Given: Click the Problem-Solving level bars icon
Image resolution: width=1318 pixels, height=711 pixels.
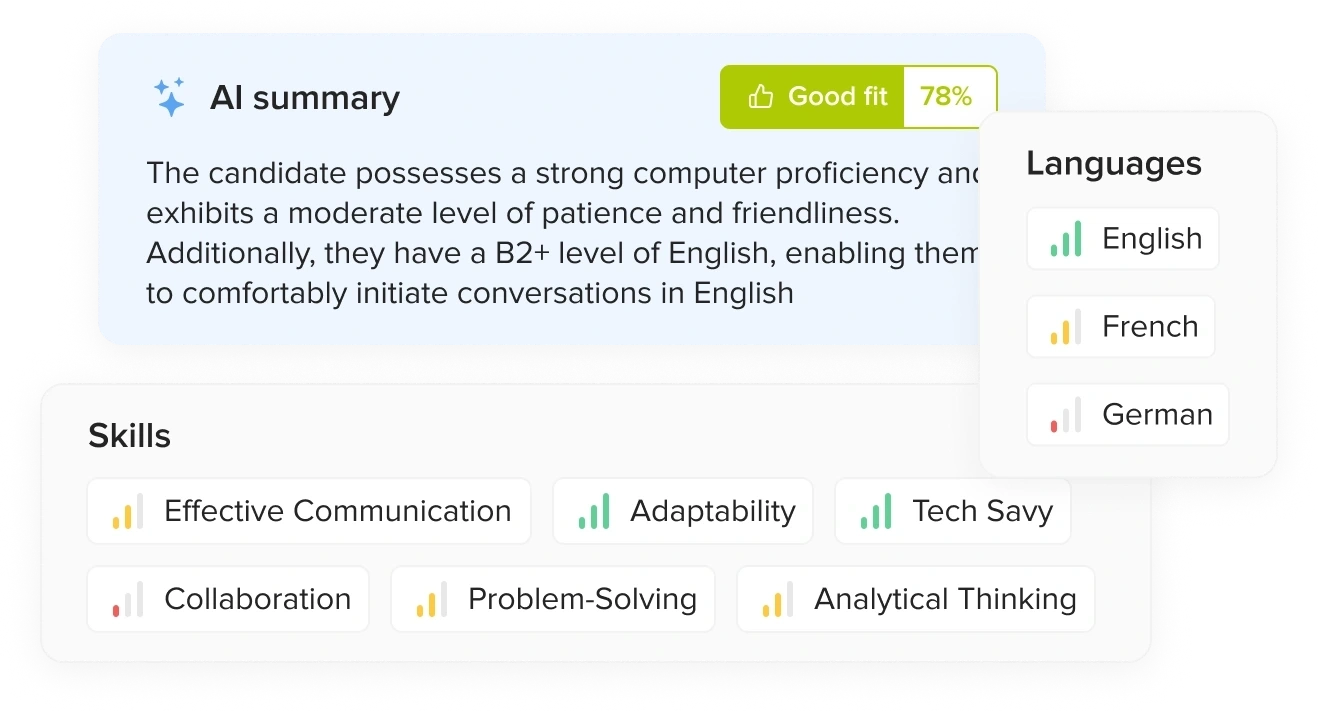Looking at the screenshot, I should [x=432, y=600].
